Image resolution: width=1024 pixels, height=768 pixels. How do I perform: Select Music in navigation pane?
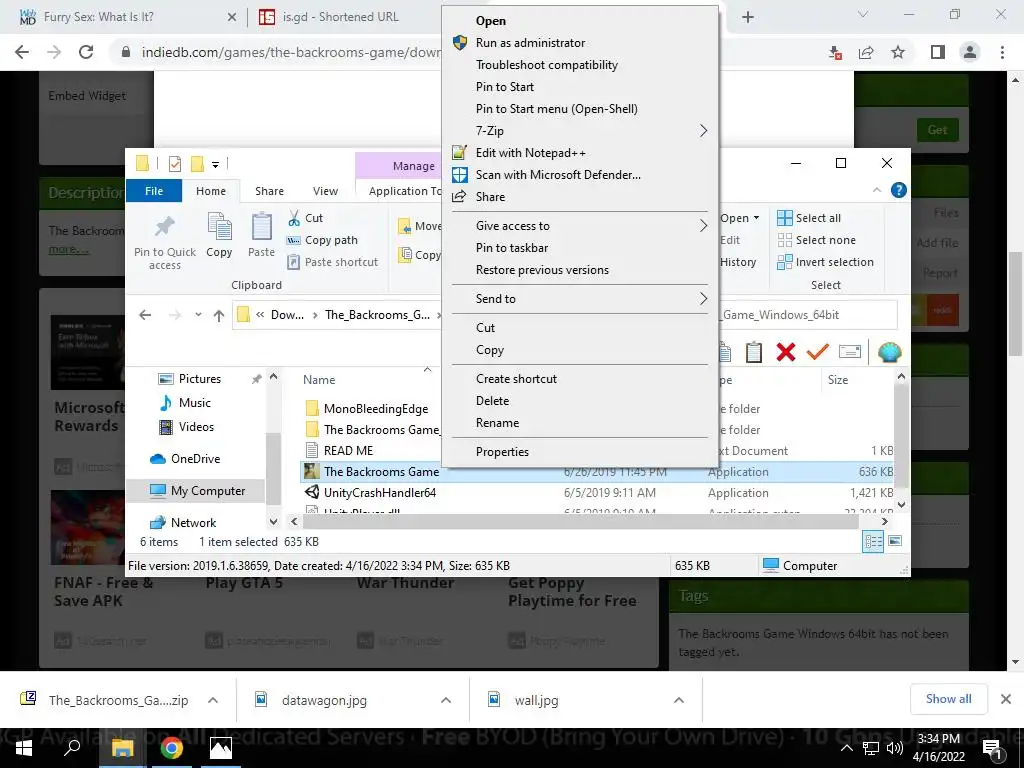195,403
